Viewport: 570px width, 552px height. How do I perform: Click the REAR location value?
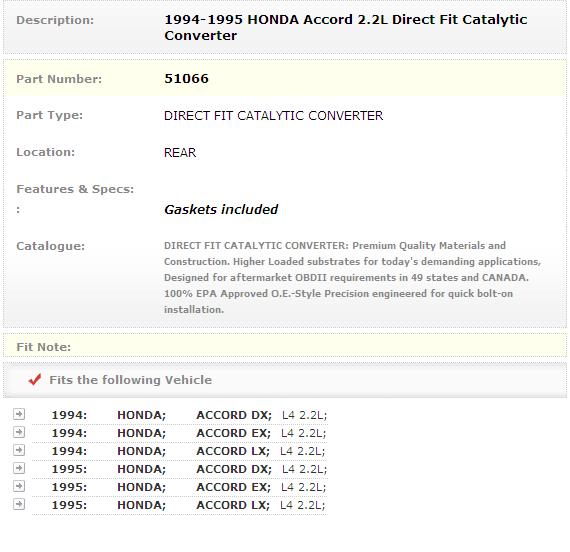tap(180, 152)
